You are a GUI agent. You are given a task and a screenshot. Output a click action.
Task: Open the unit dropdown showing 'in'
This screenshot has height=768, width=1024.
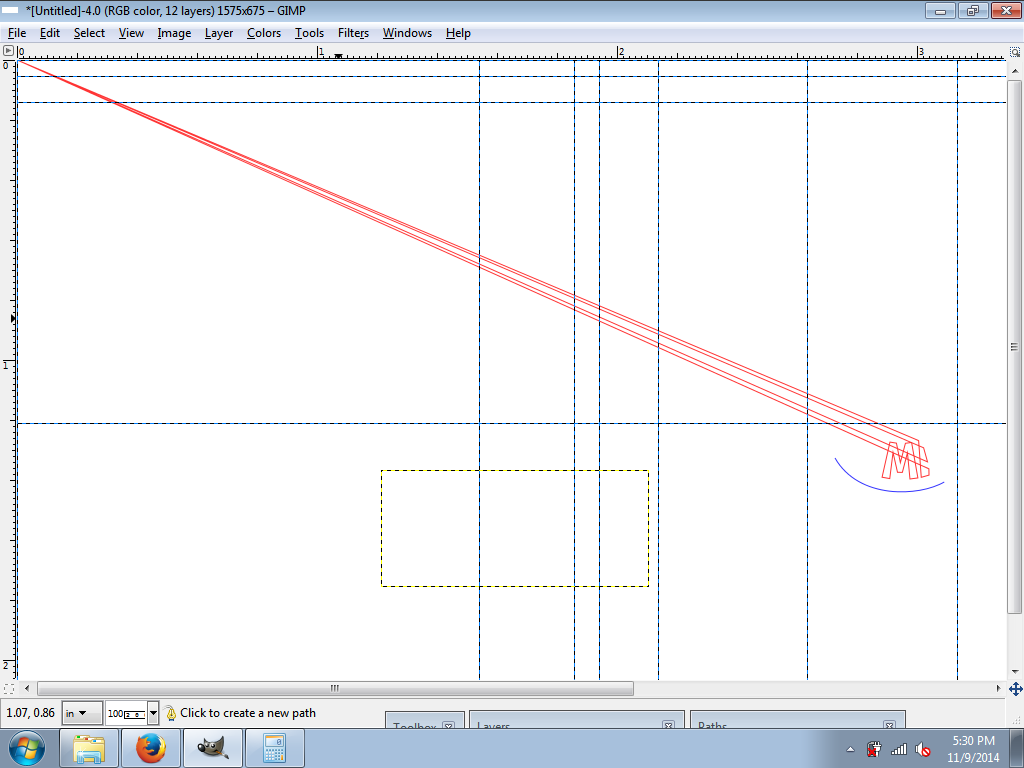click(x=82, y=713)
